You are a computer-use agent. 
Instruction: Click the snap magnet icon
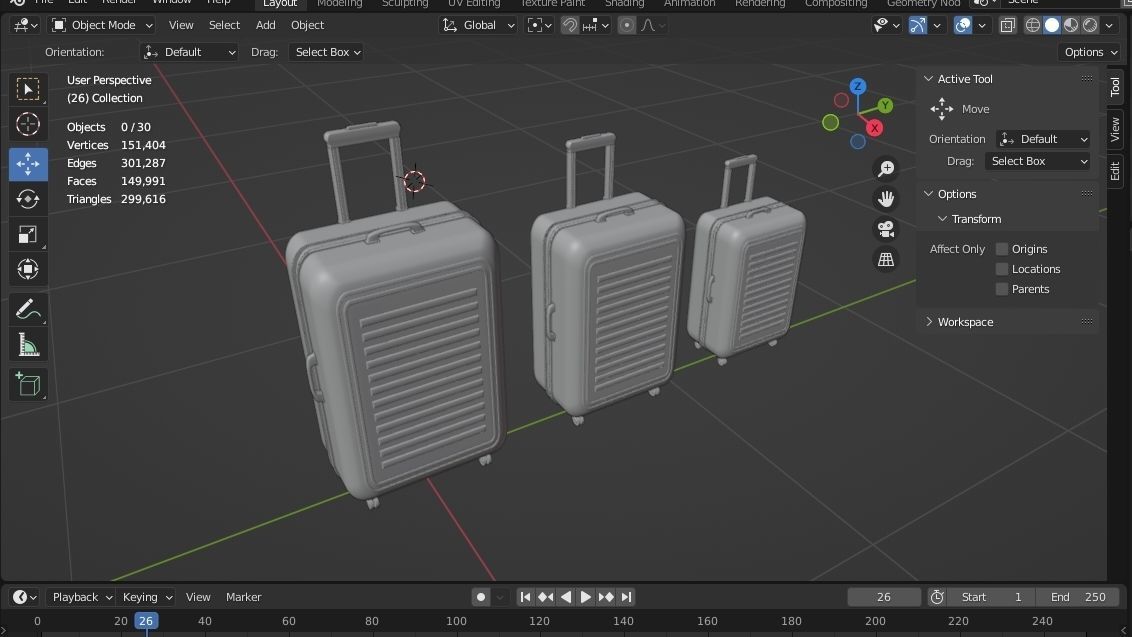(570, 25)
